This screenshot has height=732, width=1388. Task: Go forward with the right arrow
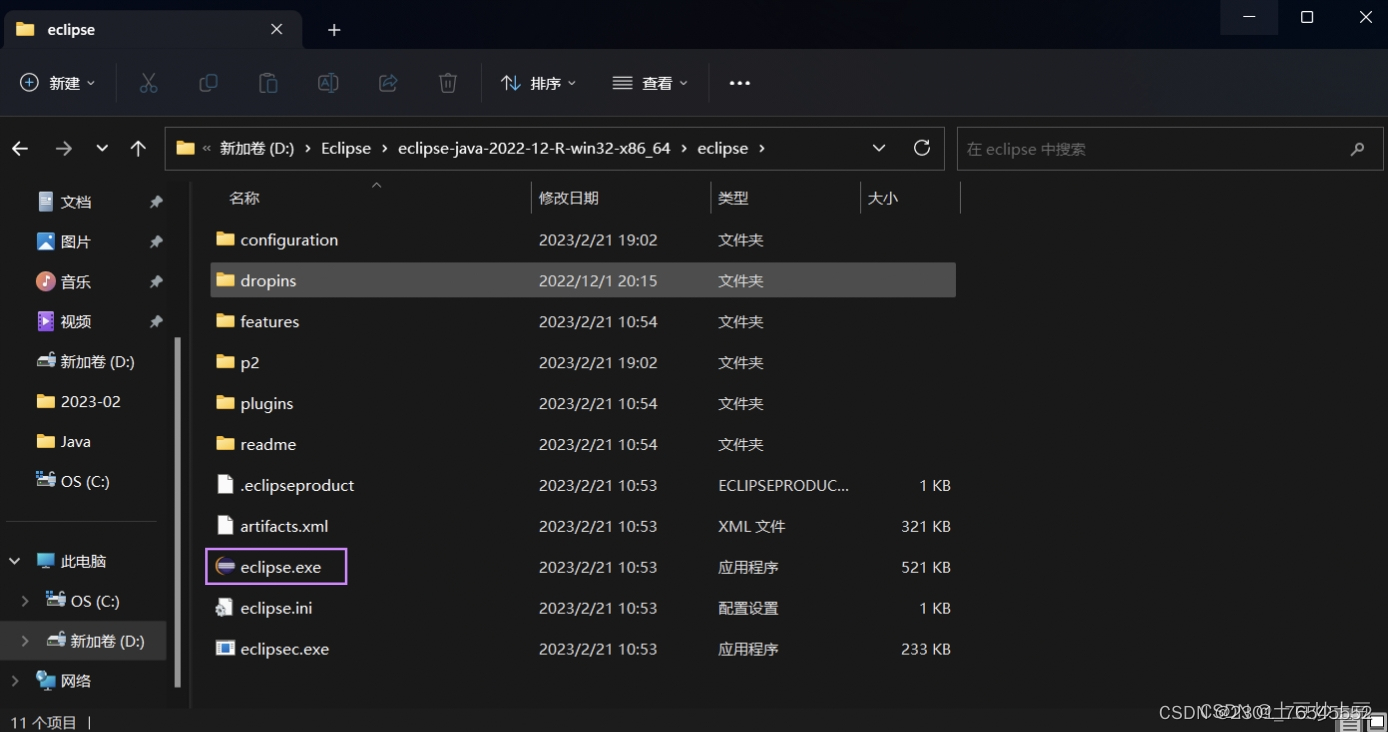point(63,148)
